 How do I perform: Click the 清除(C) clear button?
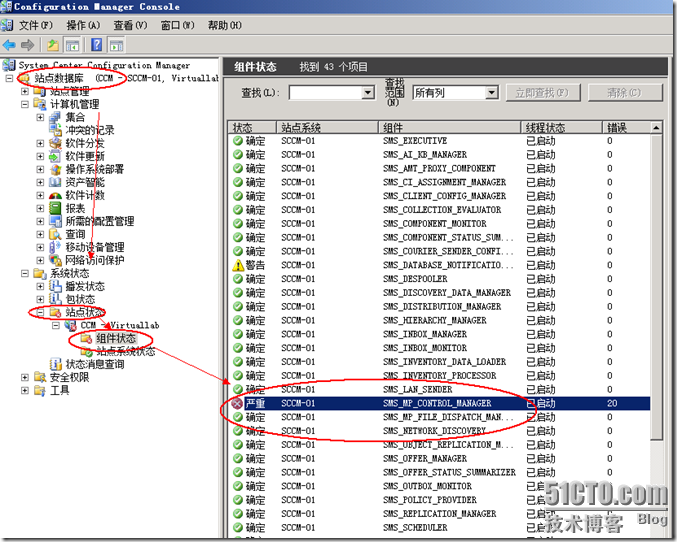625,92
